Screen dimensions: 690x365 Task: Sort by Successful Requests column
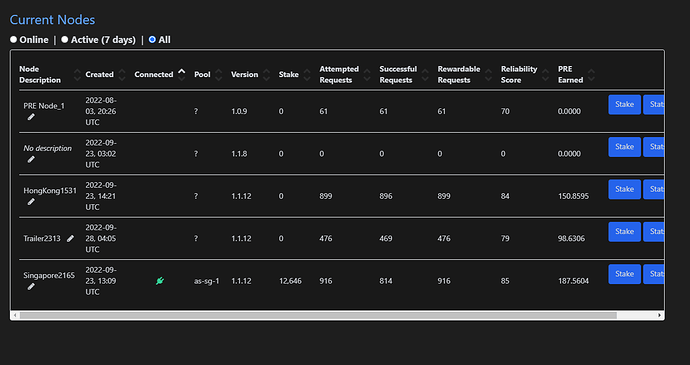(425, 74)
